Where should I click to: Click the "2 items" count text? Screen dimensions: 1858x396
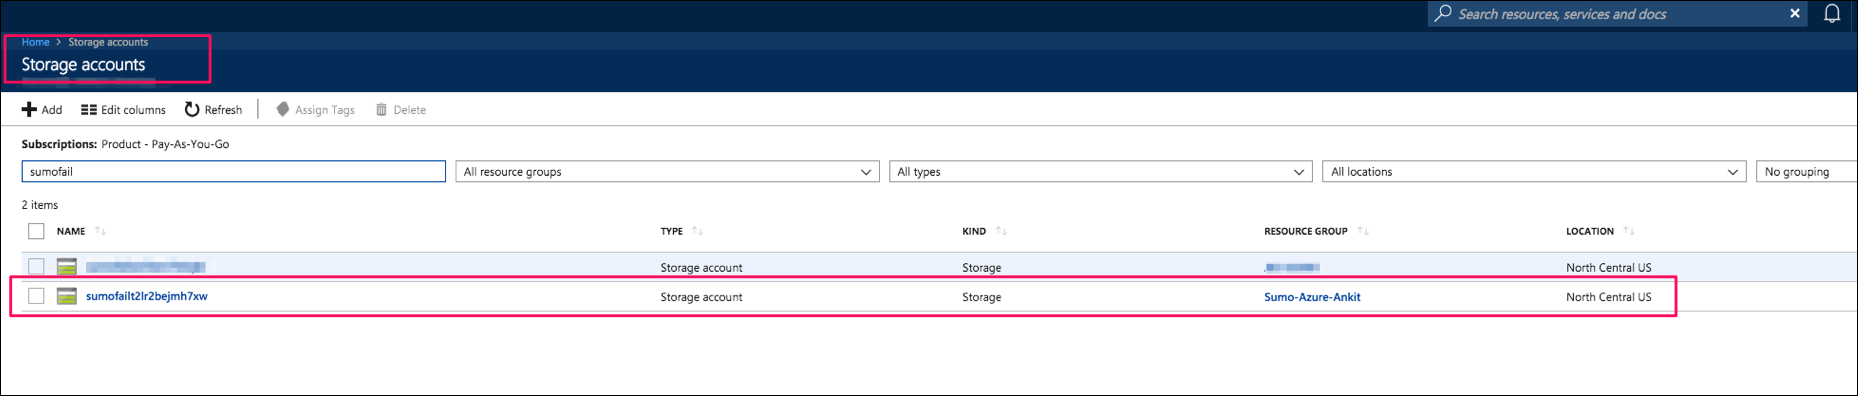pos(40,205)
